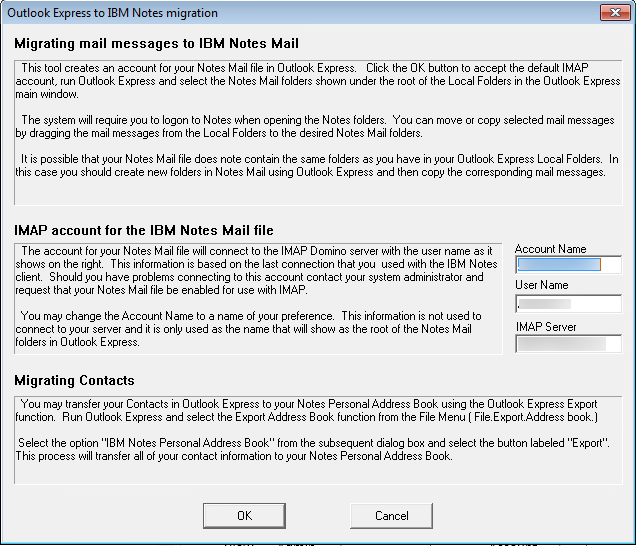The image size is (636, 546).
Task: Click the dialog title "Outlook Express to IBM Notes migration"
Action: [112, 13]
